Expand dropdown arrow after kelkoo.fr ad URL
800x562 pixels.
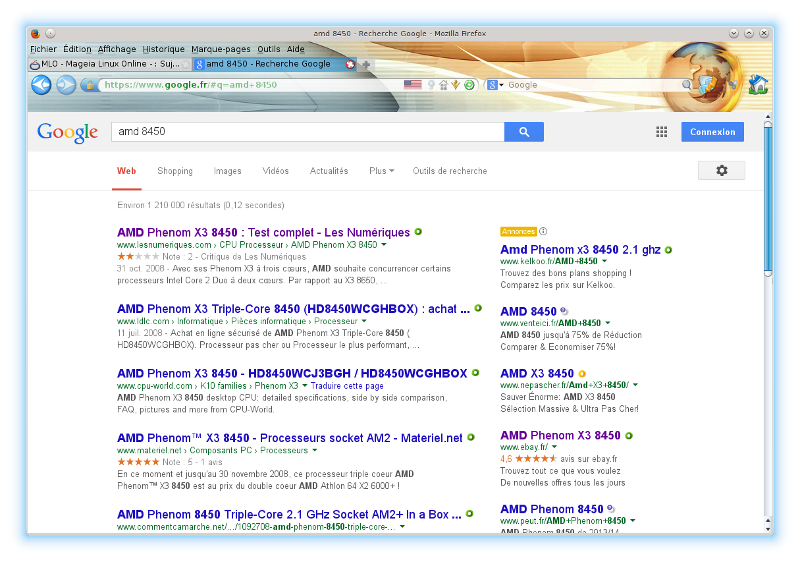pos(605,261)
